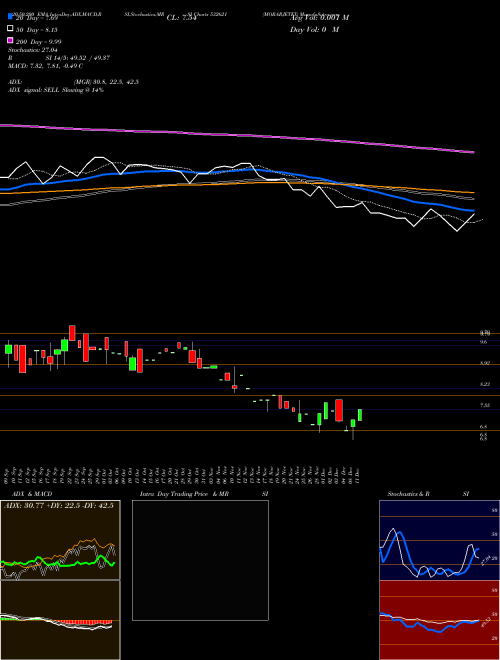Click the 'CL: 7.54' closing price text

[x=182, y=18]
